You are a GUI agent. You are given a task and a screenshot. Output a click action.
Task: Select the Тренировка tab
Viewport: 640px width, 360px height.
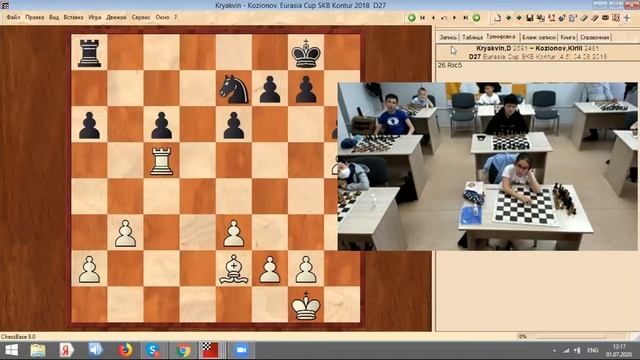click(501, 36)
